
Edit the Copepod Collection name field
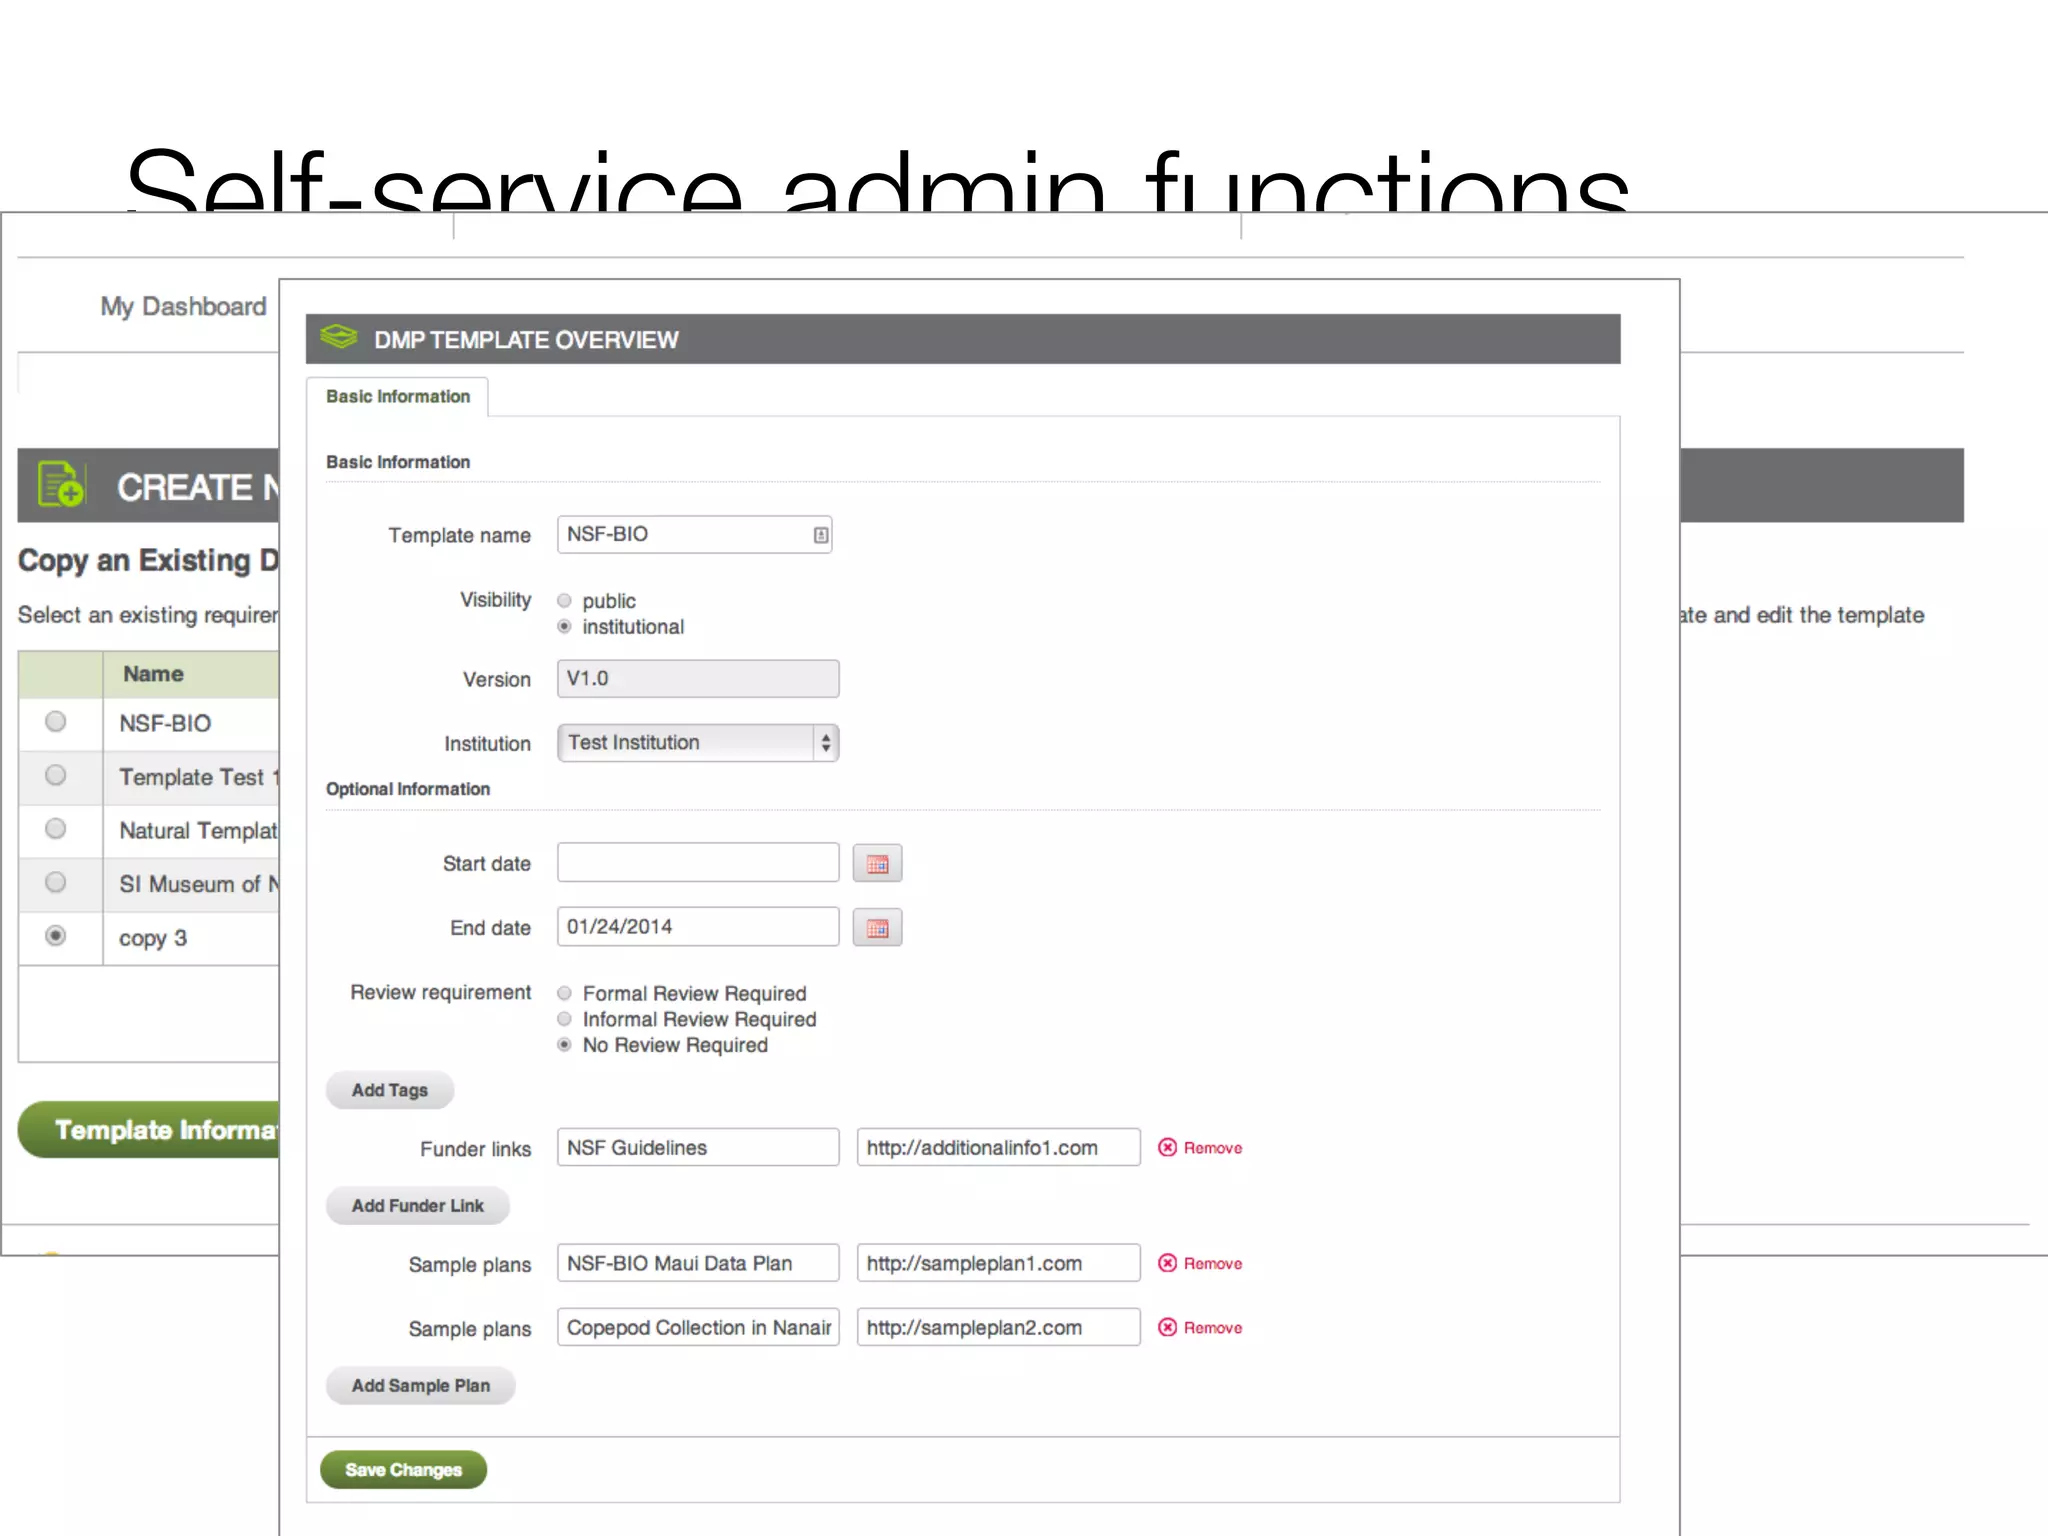click(698, 1328)
